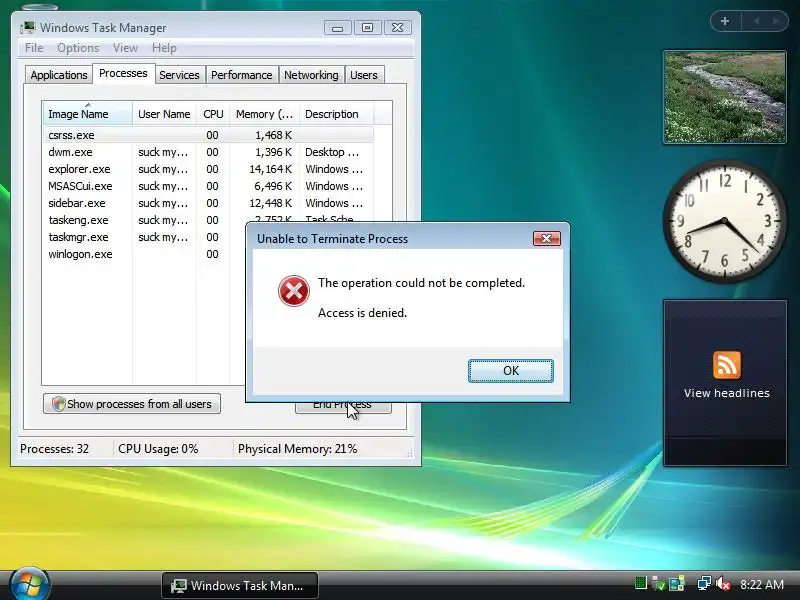Go to the Networking tab

(311, 75)
